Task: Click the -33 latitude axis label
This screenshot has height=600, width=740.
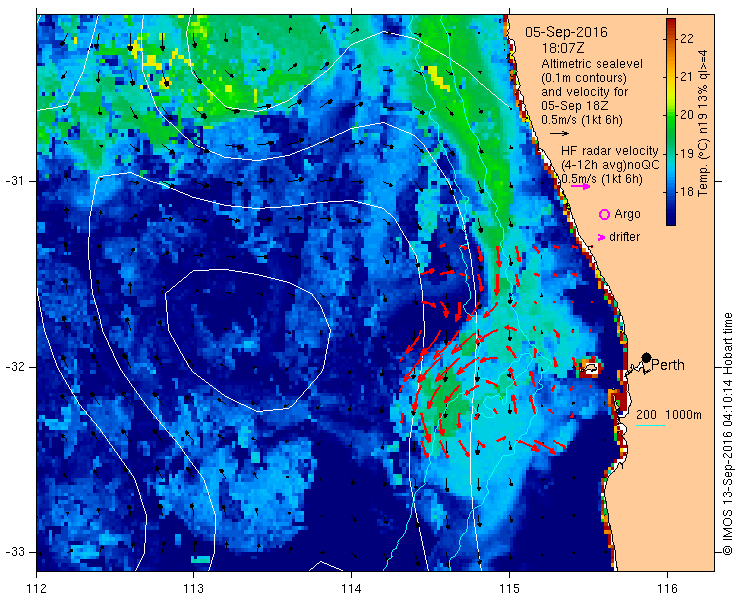Action: (x=14, y=552)
